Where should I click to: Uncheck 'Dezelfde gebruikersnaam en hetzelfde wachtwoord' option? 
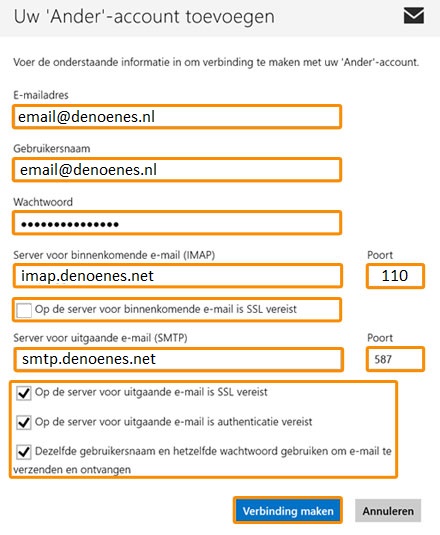point(24,452)
